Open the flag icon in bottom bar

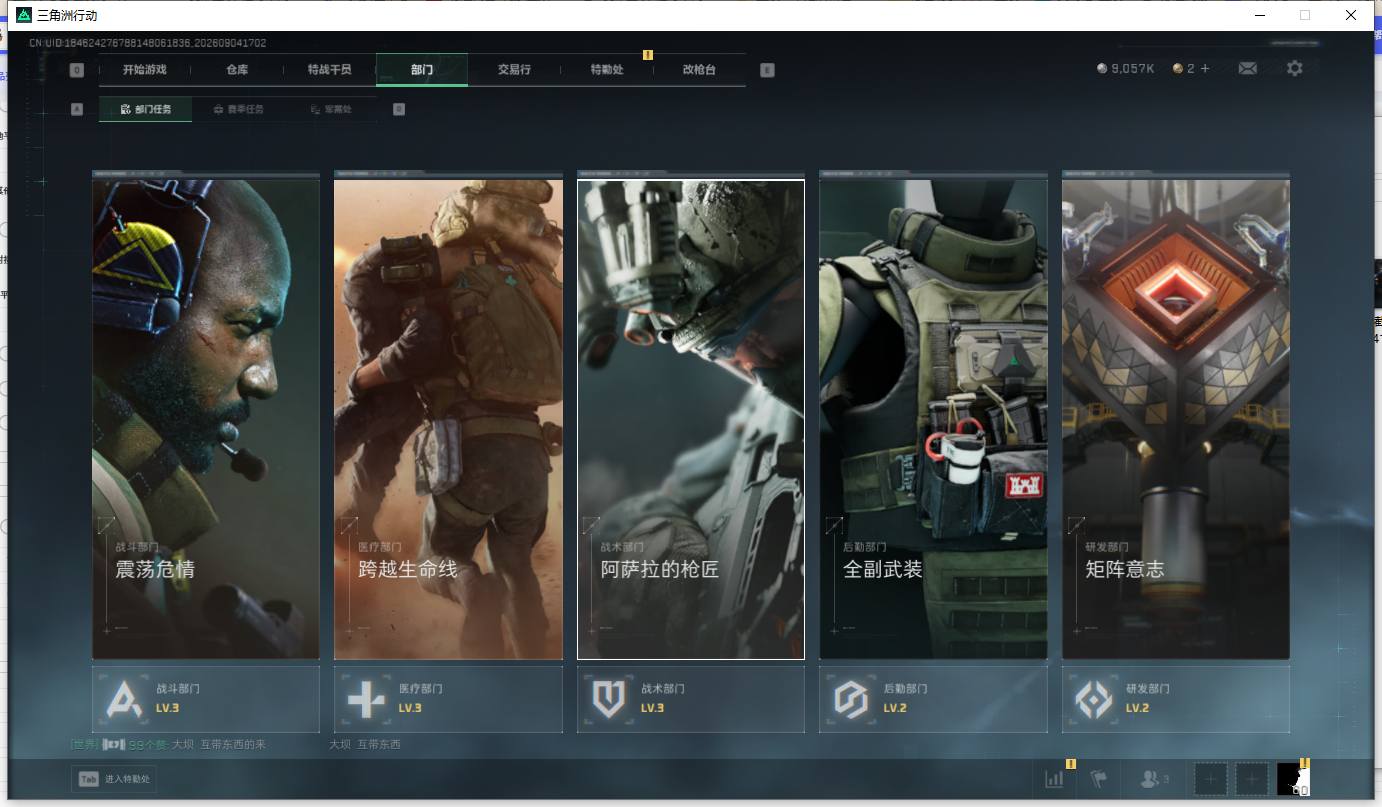(x=1099, y=779)
